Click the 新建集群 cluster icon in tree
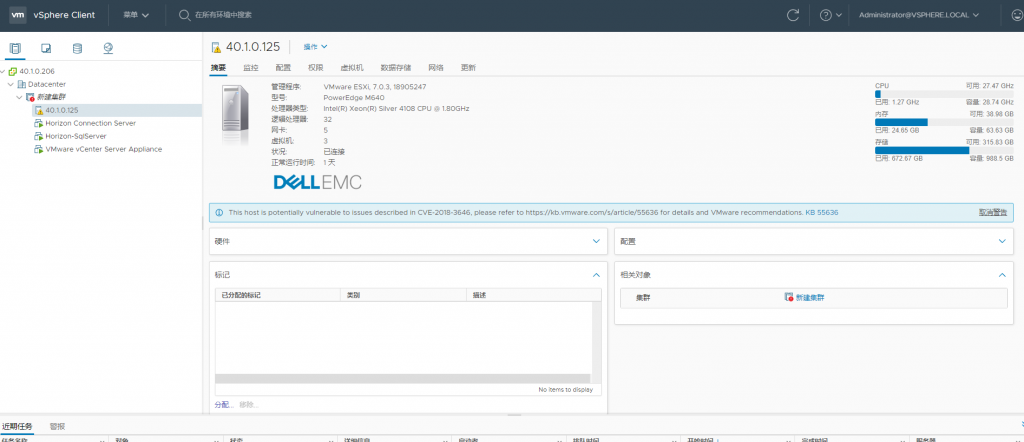Image resolution: width=1024 pixels, height=442 pixels. [29, 97]
